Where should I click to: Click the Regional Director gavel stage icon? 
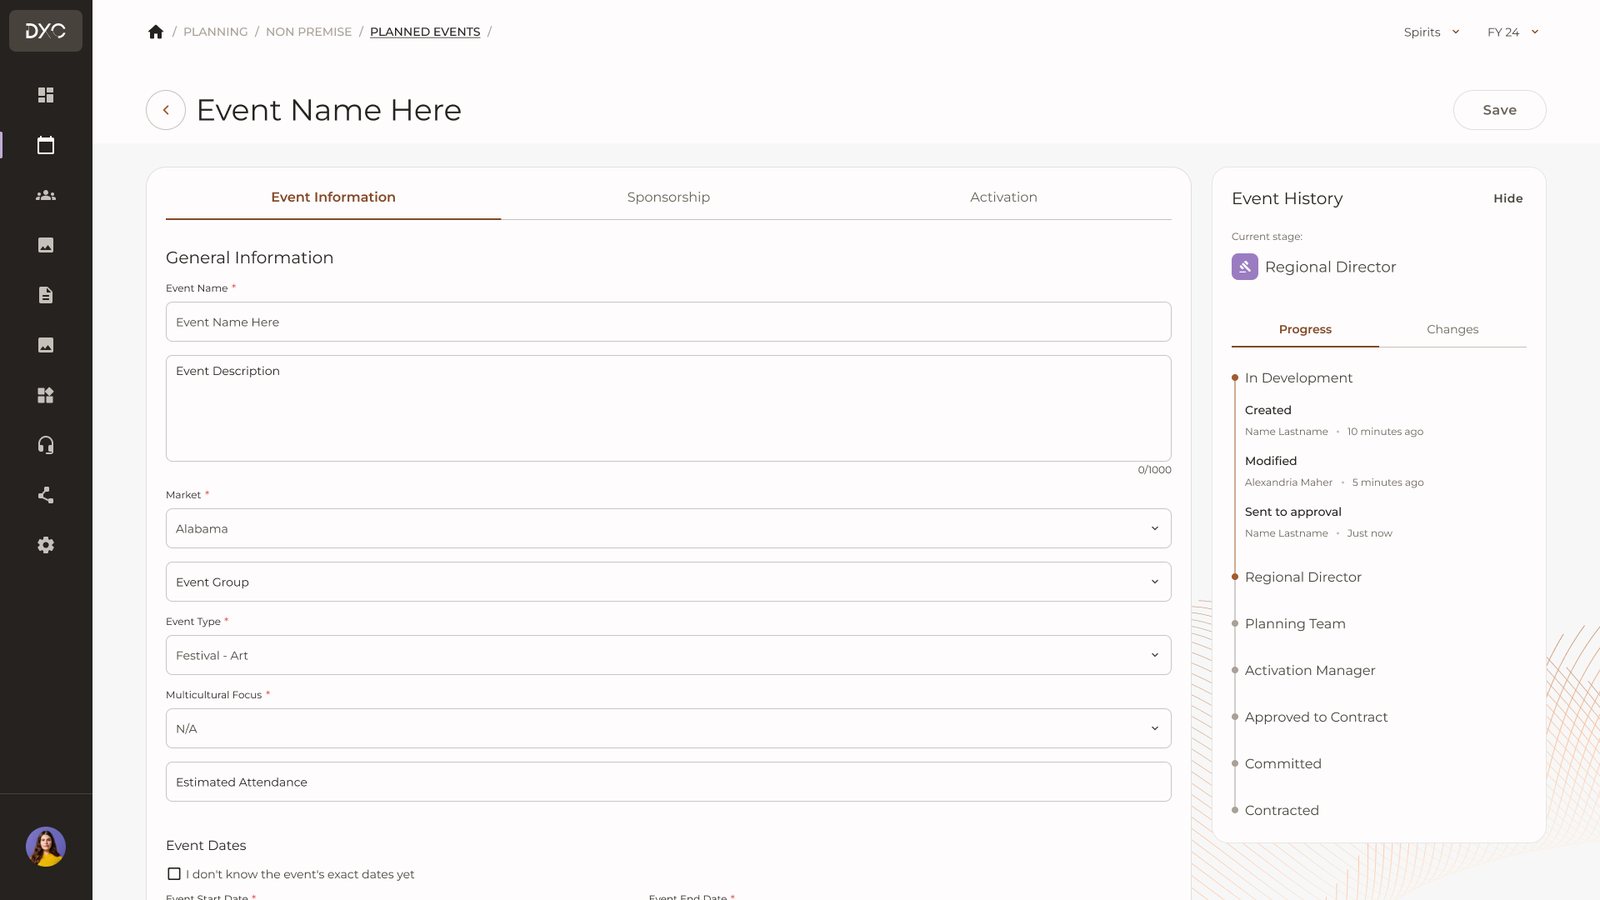coord(1245,267)
